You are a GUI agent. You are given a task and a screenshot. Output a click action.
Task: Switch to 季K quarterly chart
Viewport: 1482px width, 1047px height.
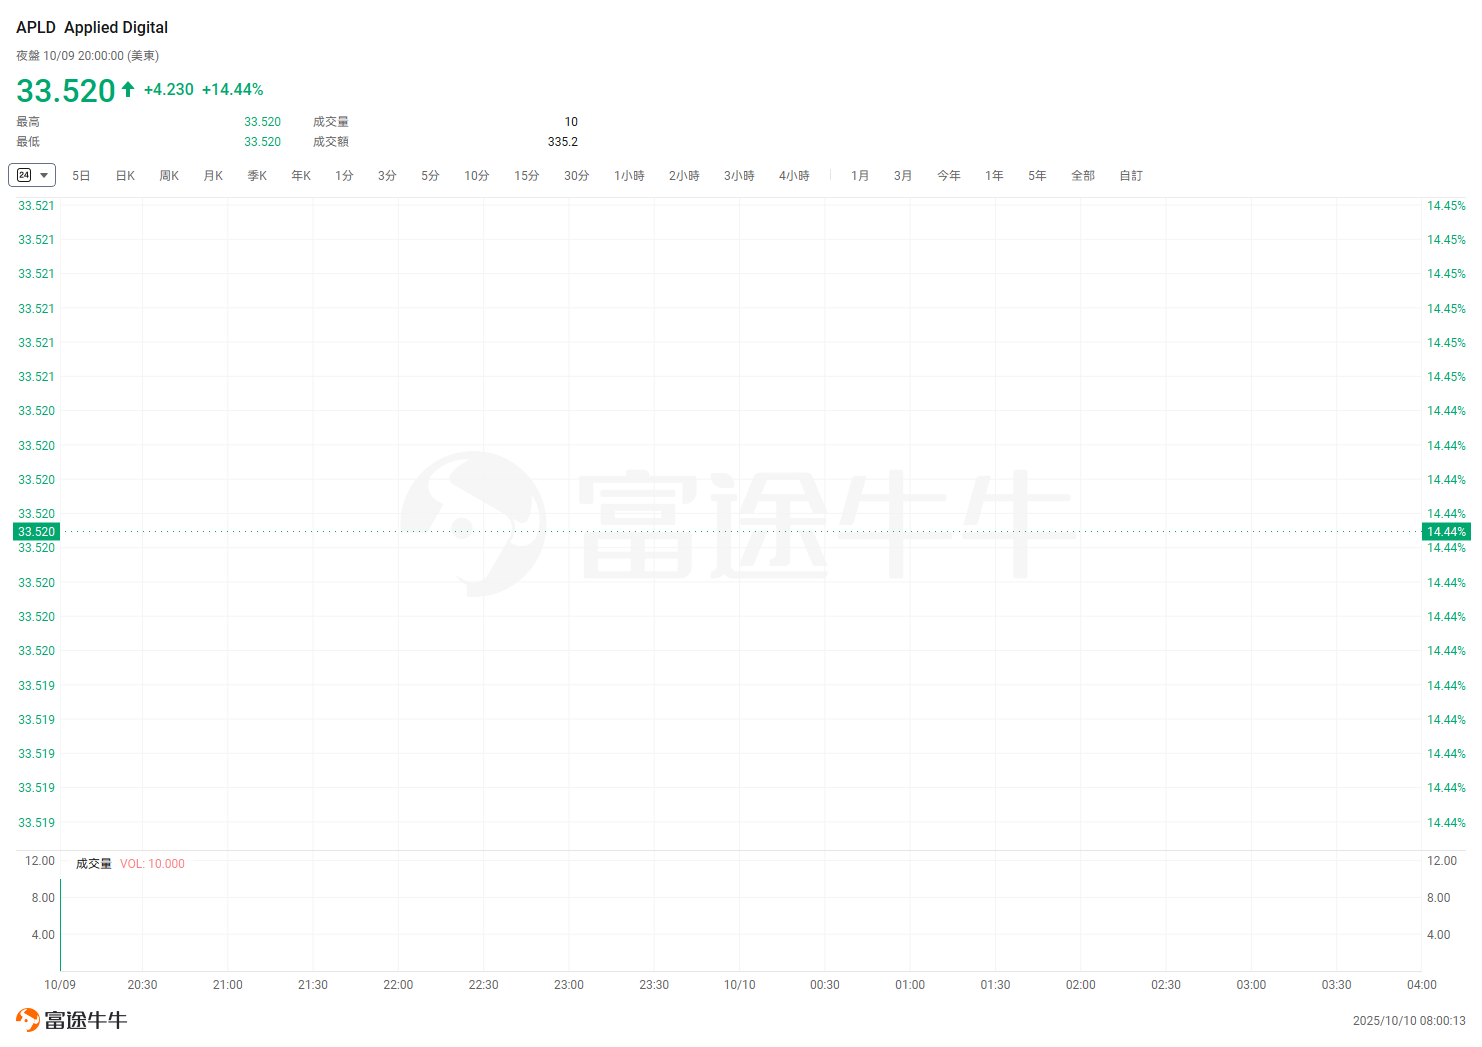(x=257, y=176)
